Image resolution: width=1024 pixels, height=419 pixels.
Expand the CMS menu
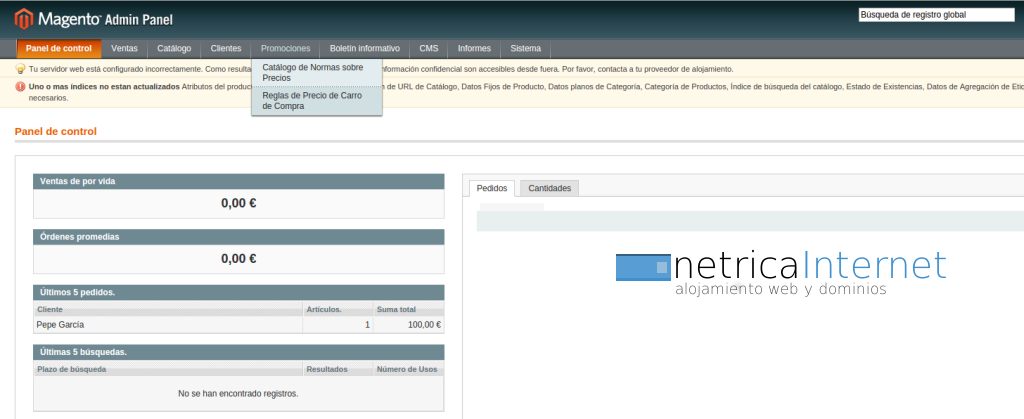(x=429, y=48)
